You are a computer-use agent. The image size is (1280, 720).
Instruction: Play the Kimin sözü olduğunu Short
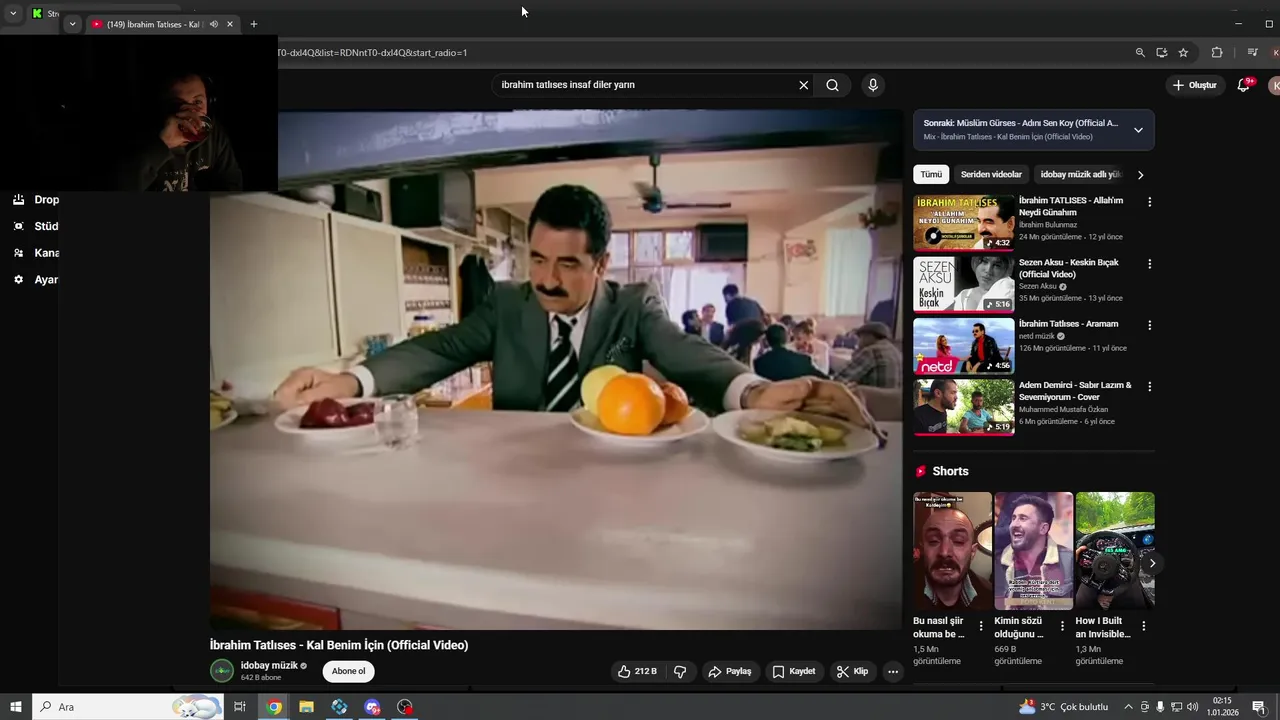click(1033, 550)
